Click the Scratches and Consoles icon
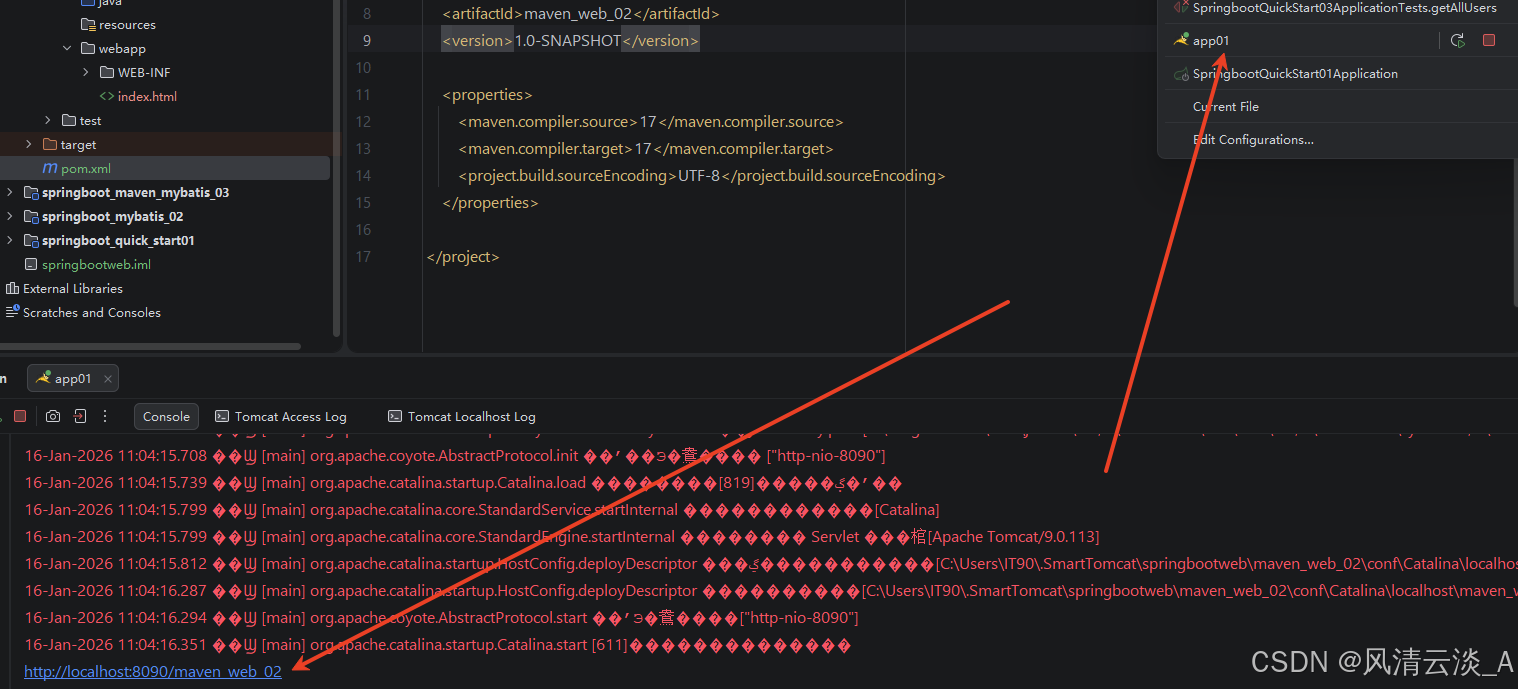Image resolution: width=1518 pixels, height=689 pixels. 12,313
